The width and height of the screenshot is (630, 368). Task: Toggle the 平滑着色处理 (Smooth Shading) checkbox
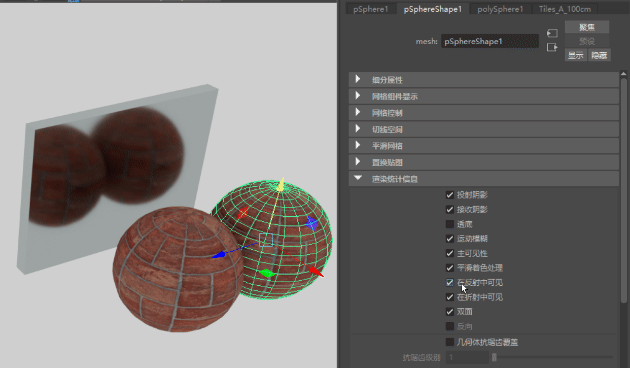450,268
